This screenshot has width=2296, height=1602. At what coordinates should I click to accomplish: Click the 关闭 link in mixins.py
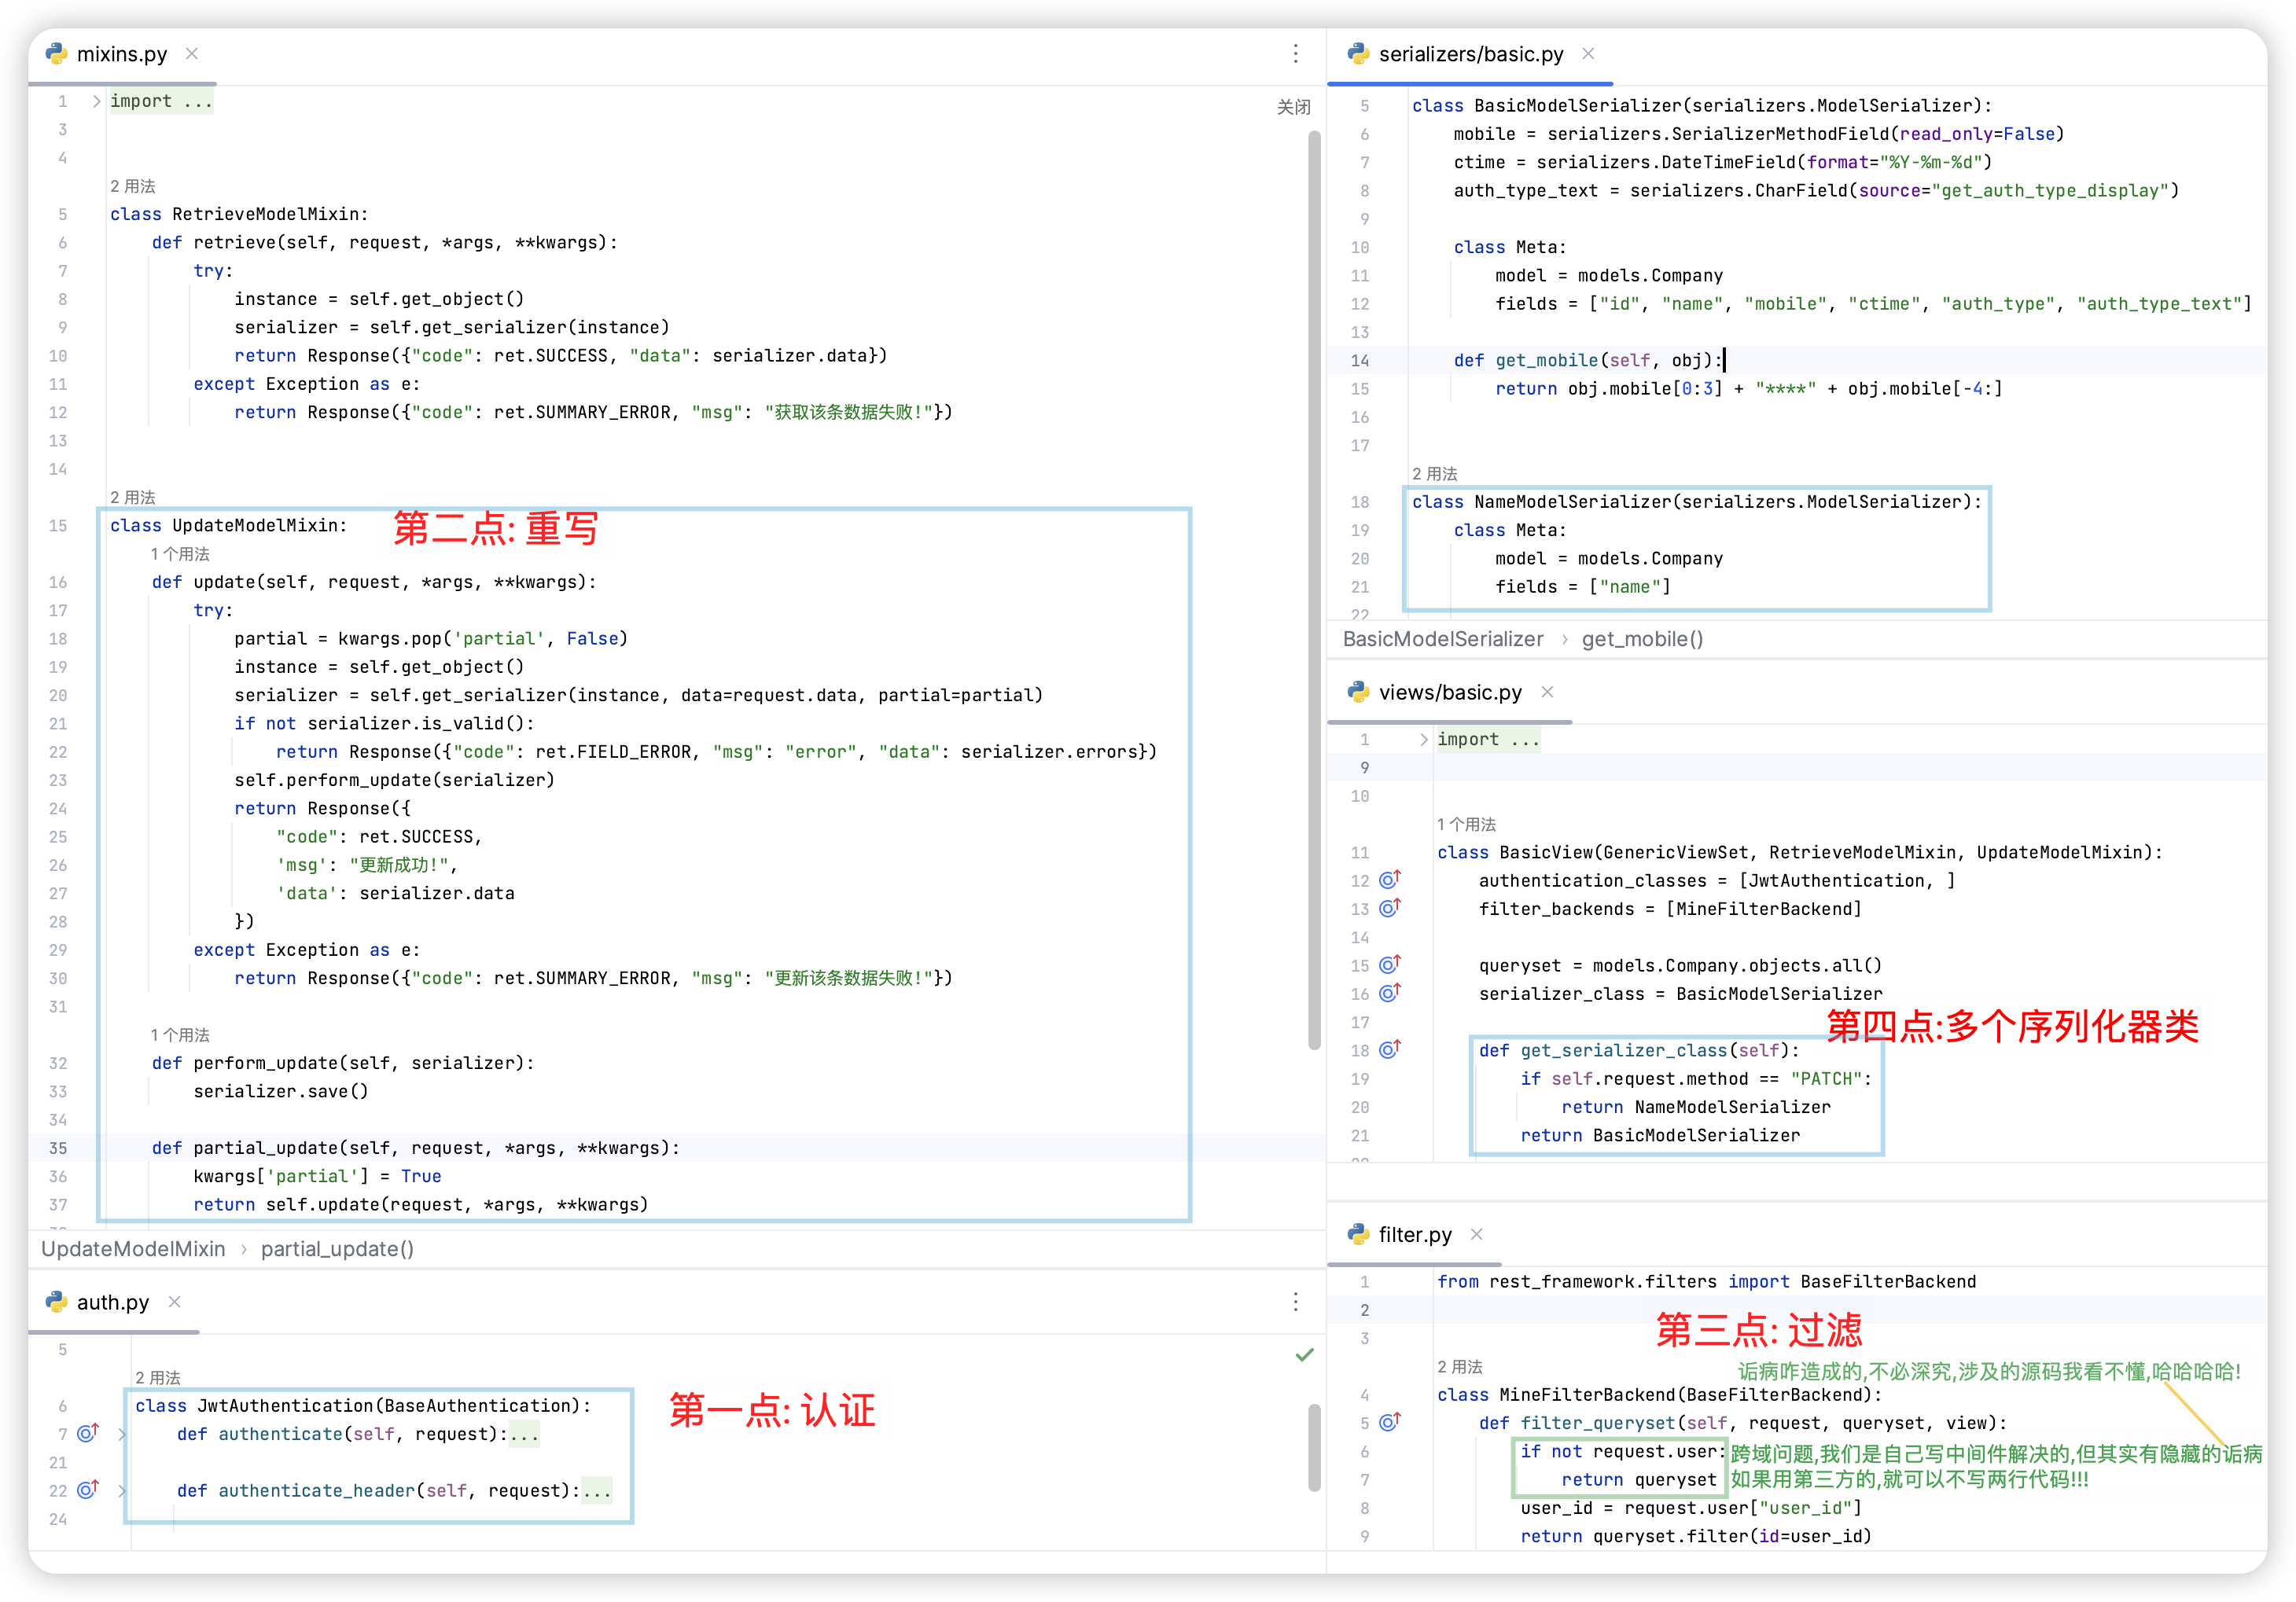(x=1293, y=107)
